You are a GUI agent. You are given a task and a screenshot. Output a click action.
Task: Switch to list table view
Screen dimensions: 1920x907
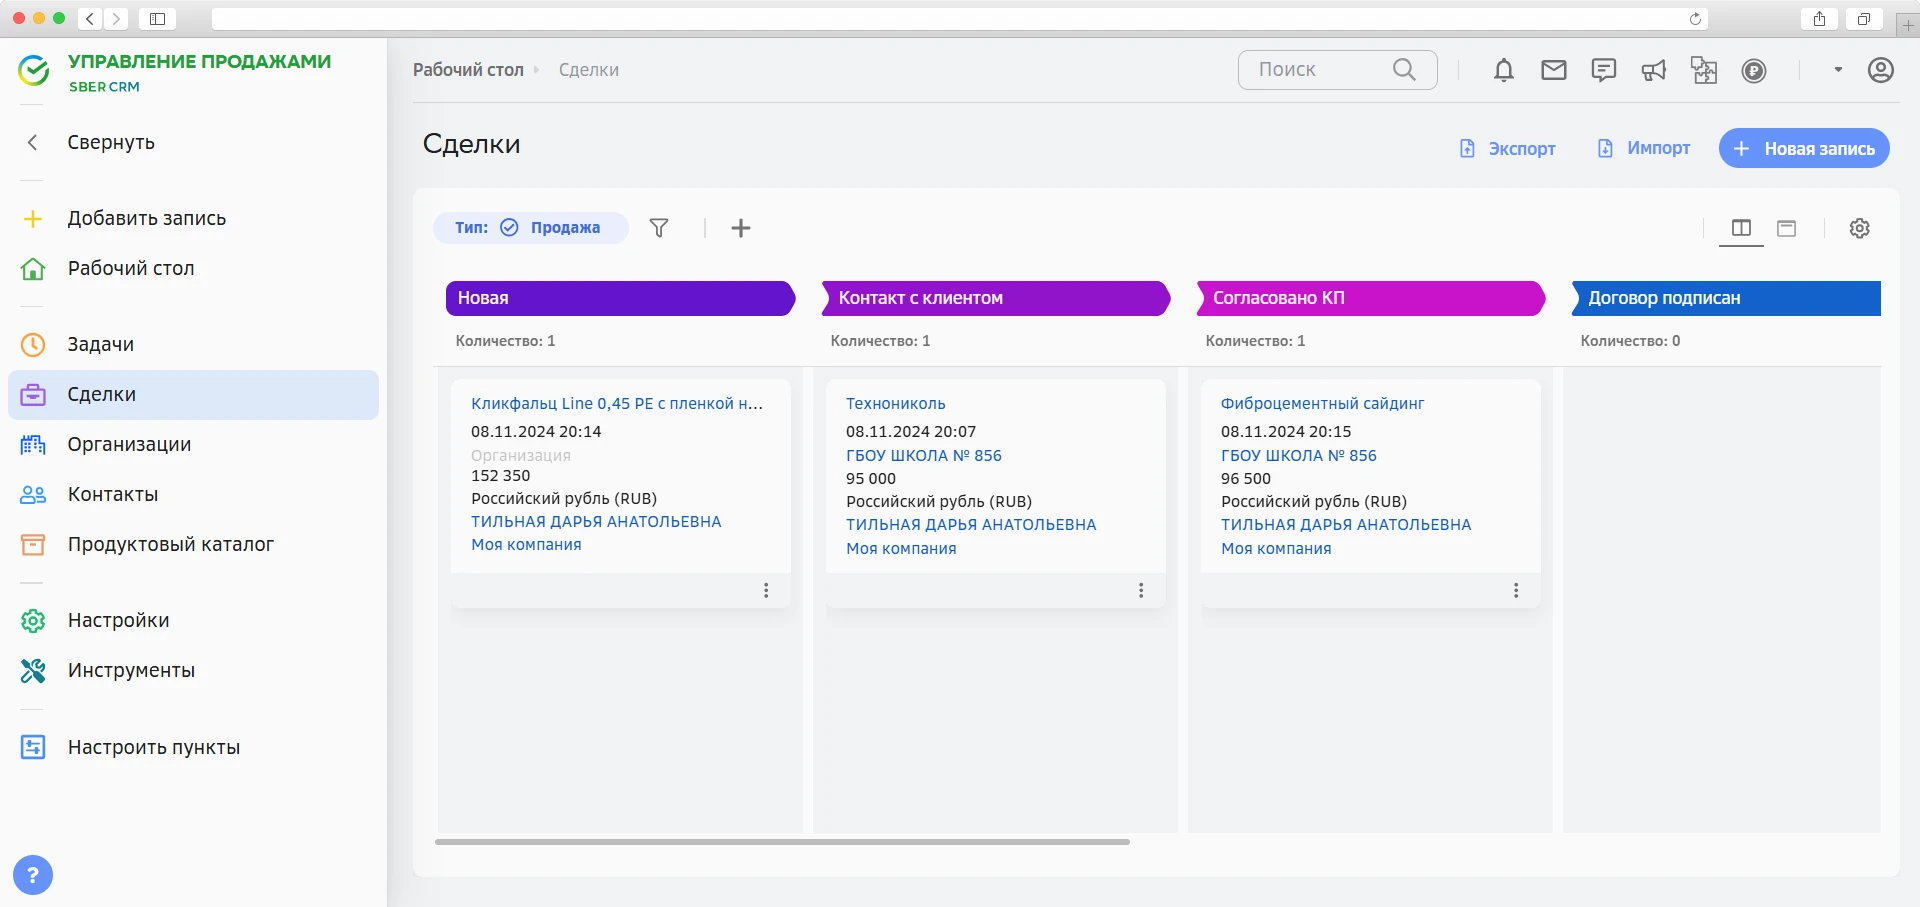pos(1786,228)
